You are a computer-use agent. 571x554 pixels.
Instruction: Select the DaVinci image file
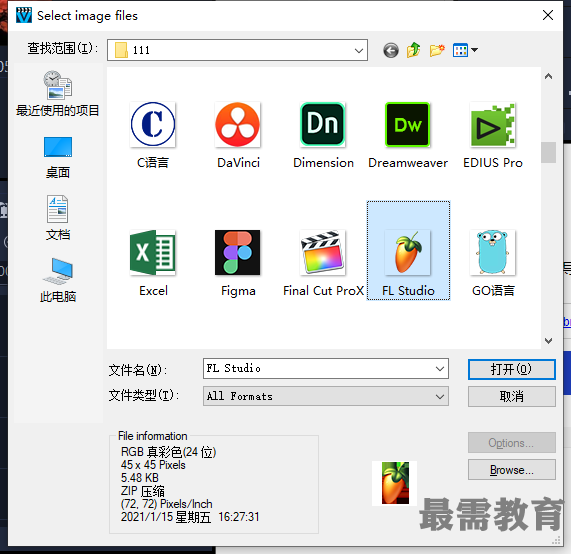pos(238,135)
